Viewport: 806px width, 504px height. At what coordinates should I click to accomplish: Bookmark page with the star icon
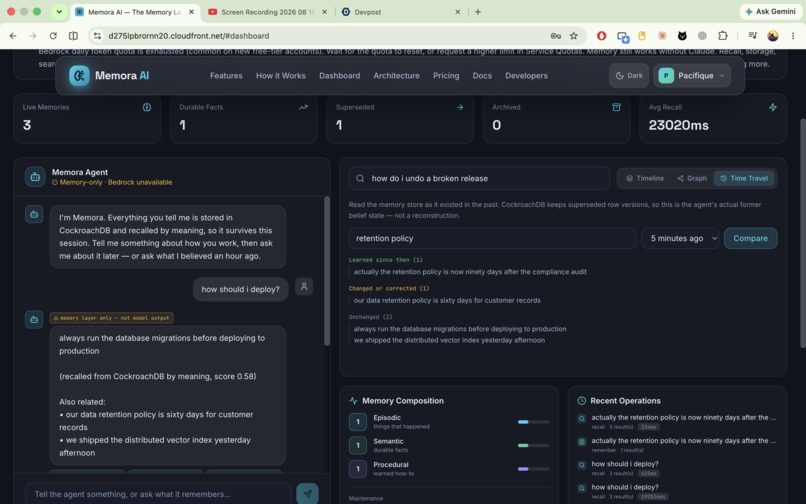click(x=574, y=35)
